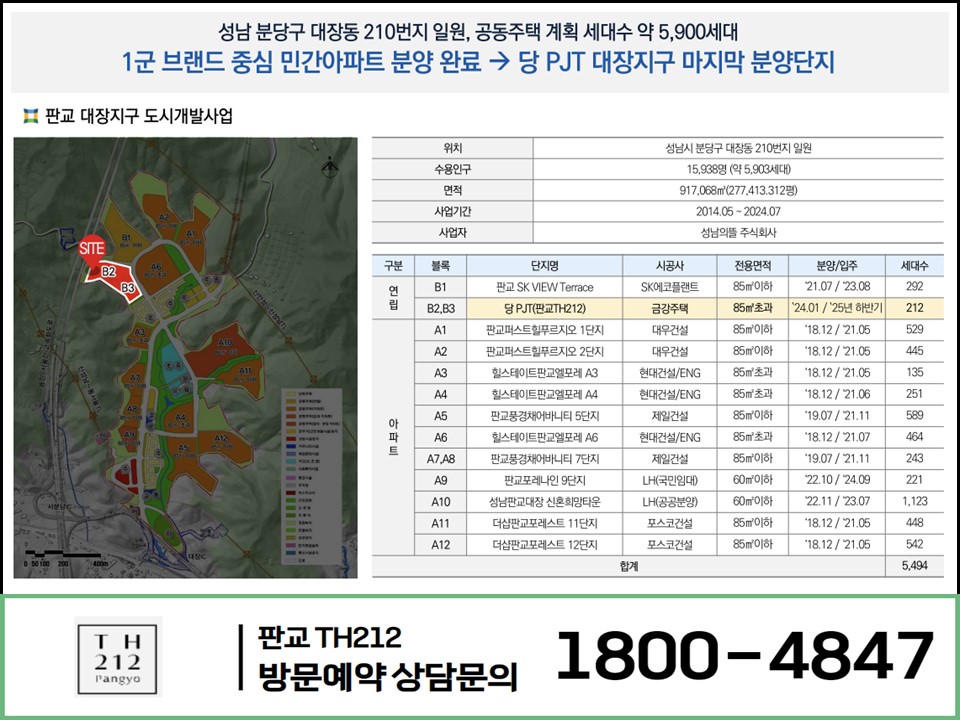The height and width of the screenshot is (720, 960).
Task: Click the '22.10 / '24.09 date cell
Action: (837, 479)
